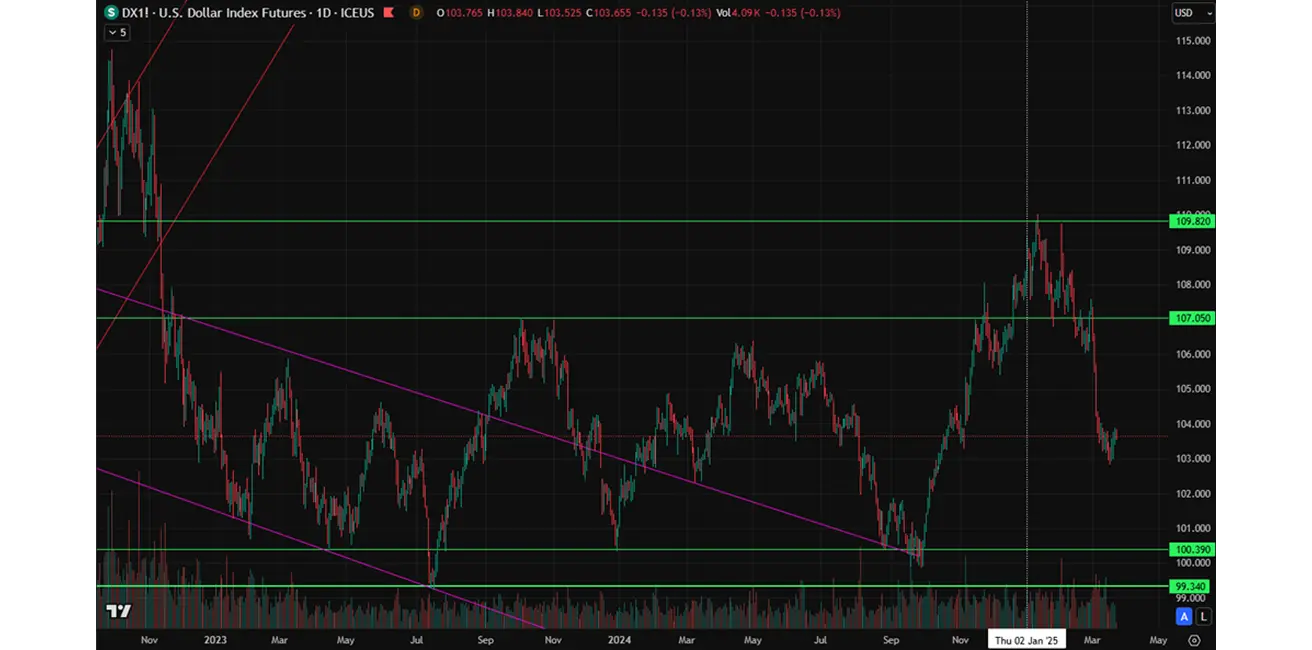Click the 106.000 price axis label
Viewport: 1312px width, 650px height.
click(x=1192, y=354)
